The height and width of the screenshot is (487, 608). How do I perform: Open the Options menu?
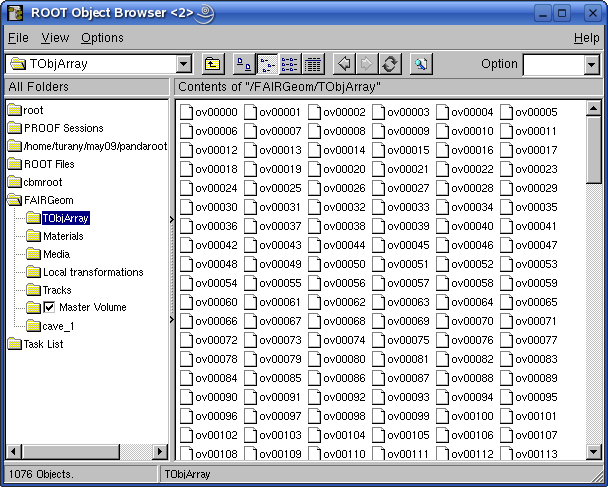[102, 38]
